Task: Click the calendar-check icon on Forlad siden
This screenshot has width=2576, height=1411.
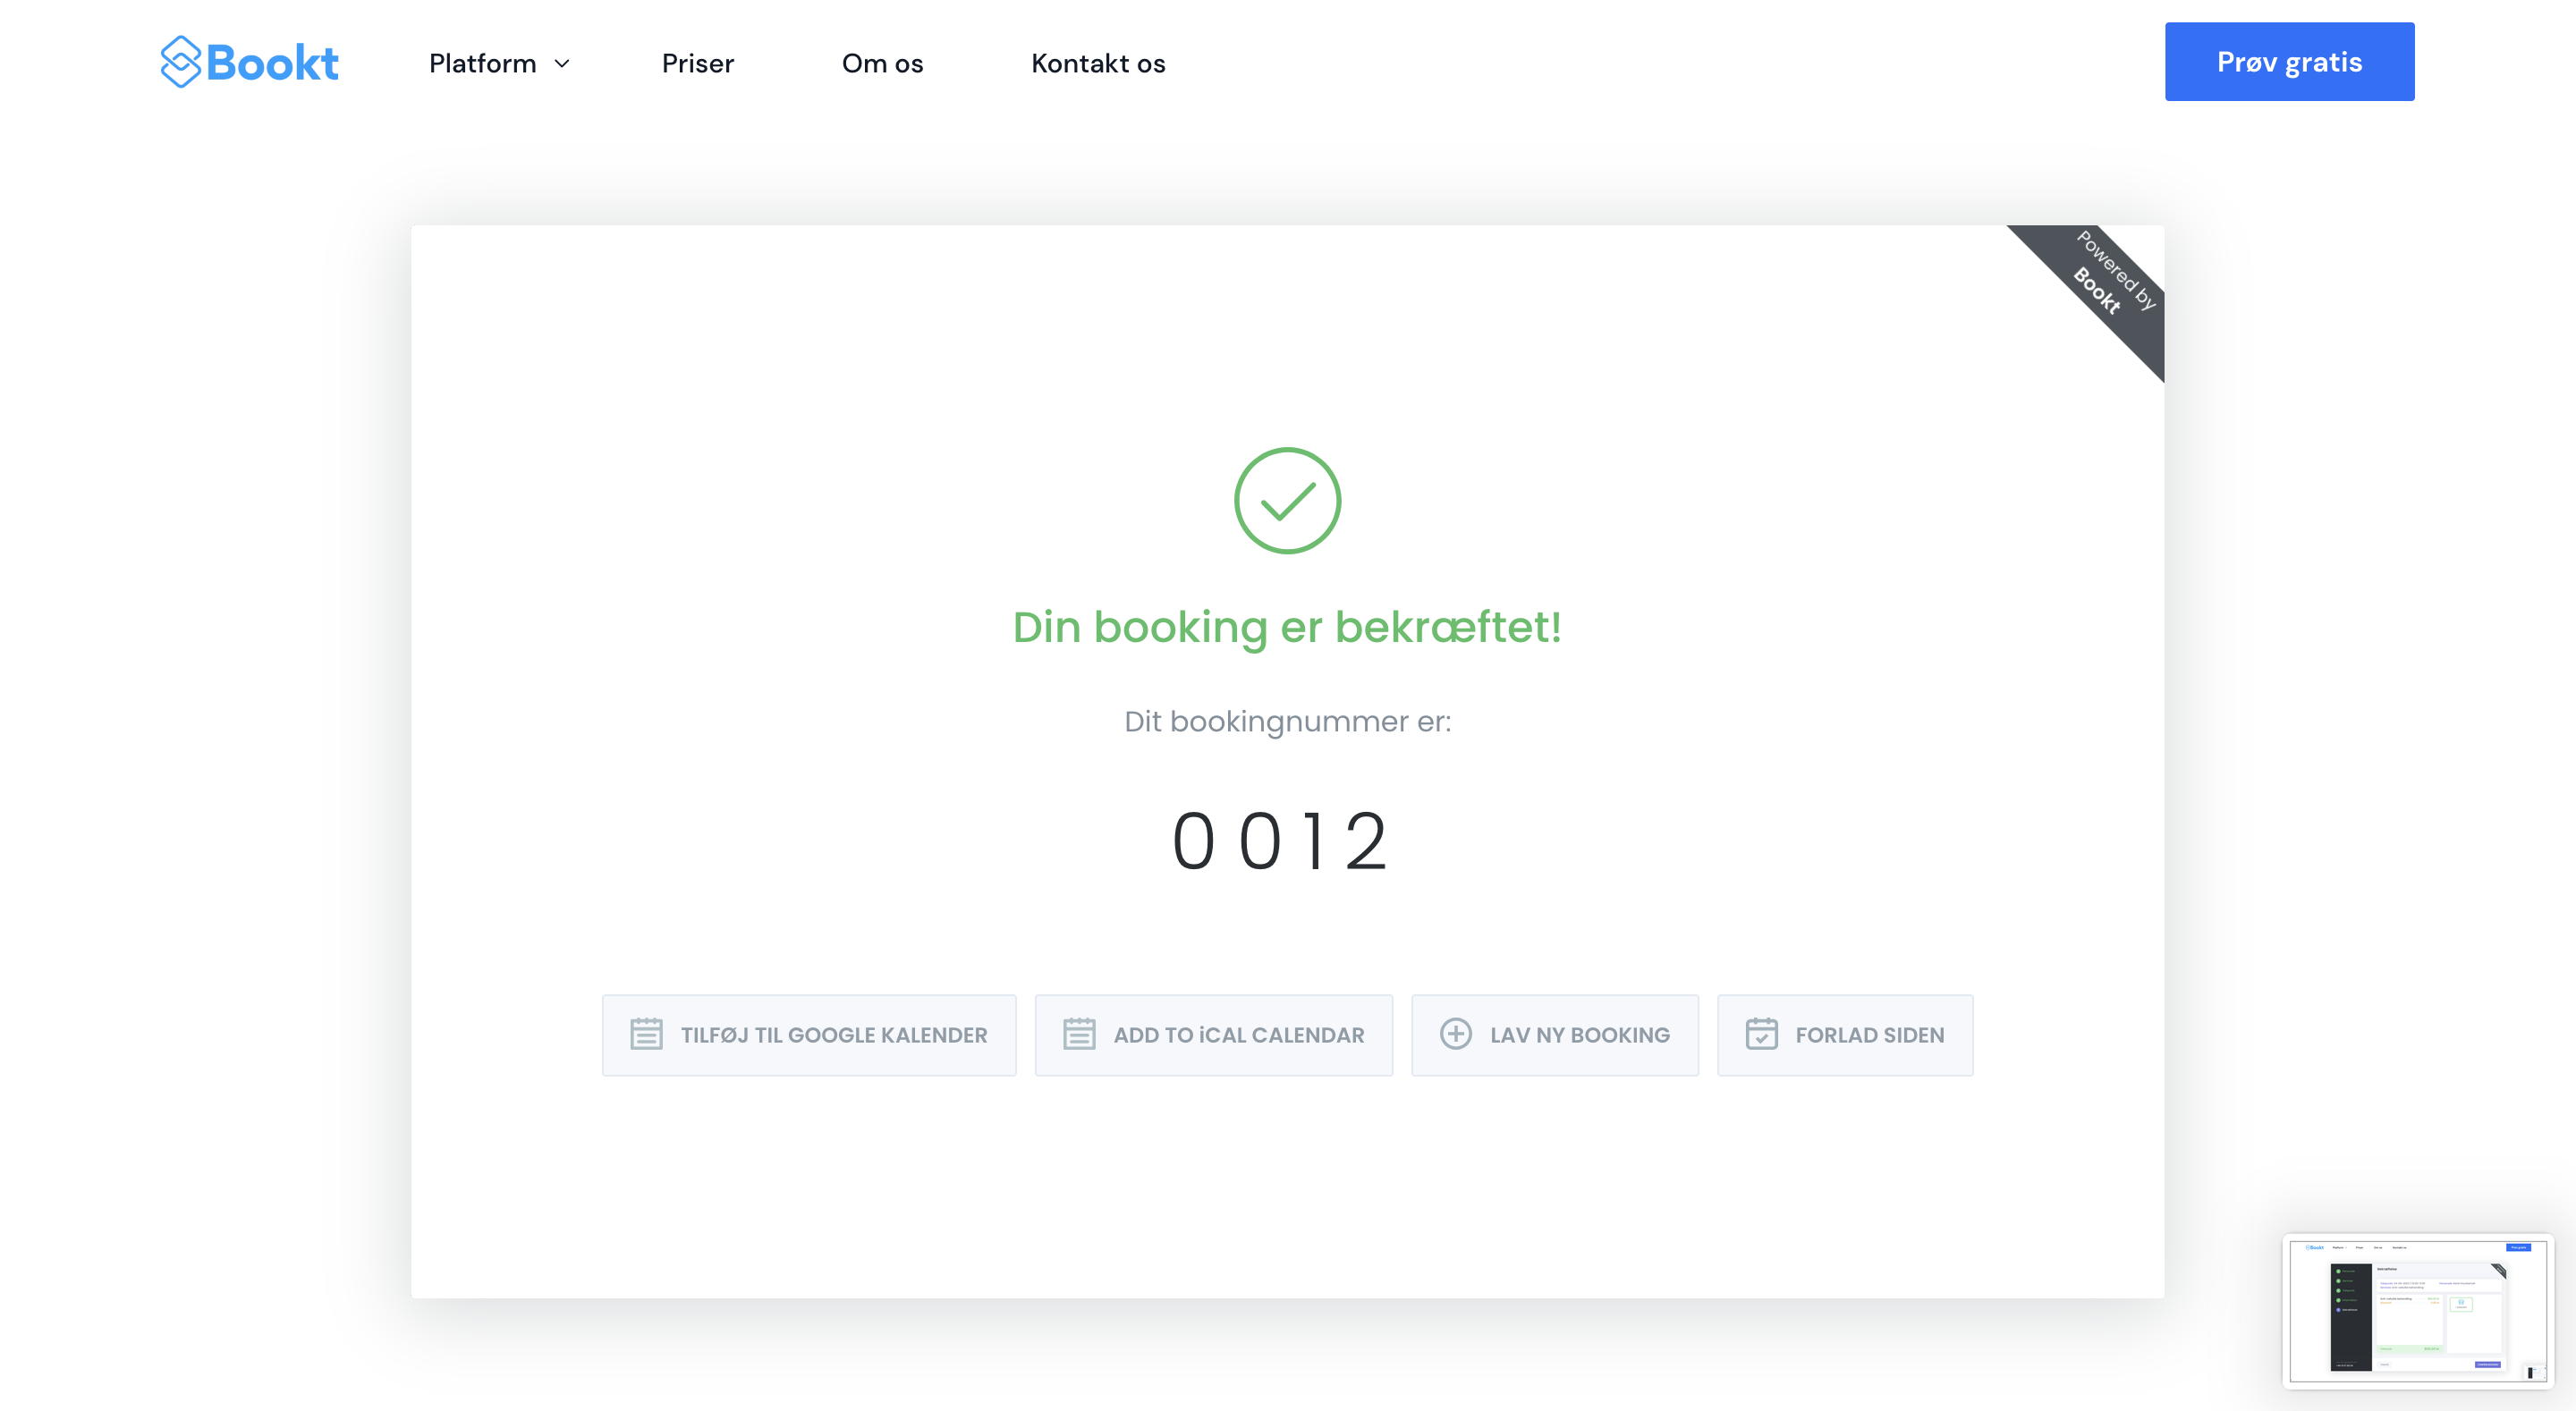Action: click(1761, 1034)
